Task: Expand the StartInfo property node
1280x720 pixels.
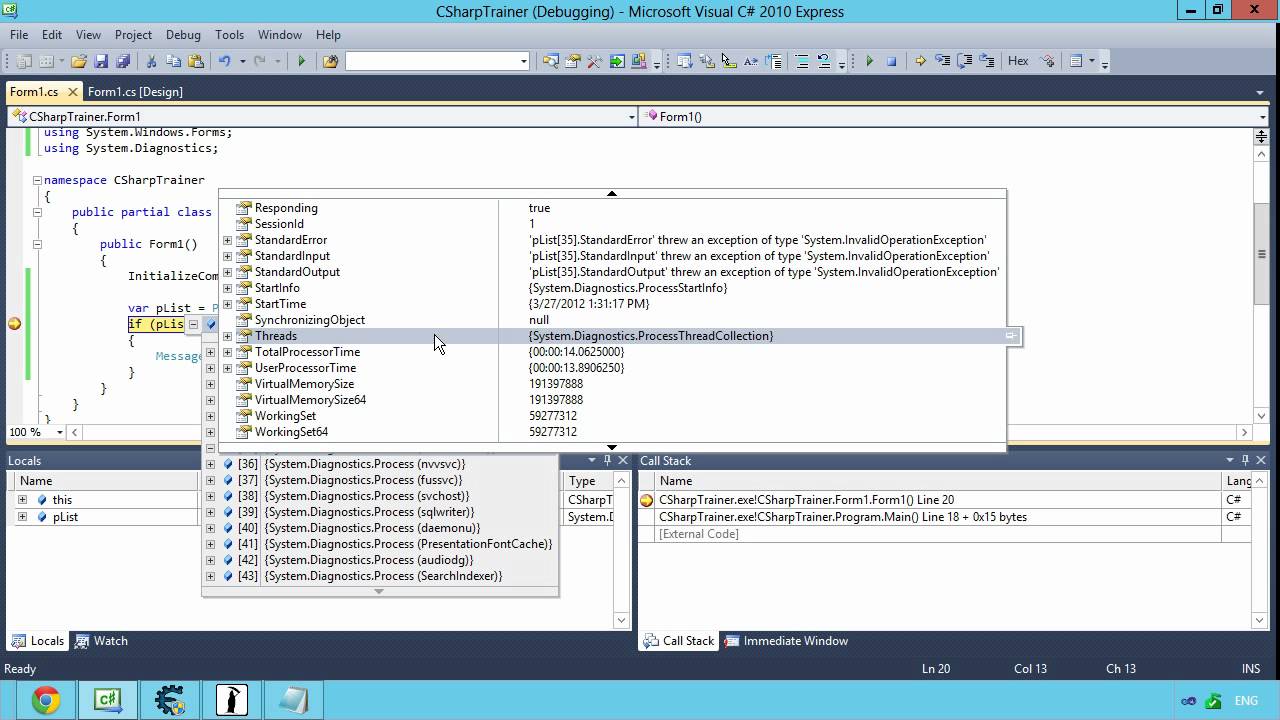Action: [227, 288]
